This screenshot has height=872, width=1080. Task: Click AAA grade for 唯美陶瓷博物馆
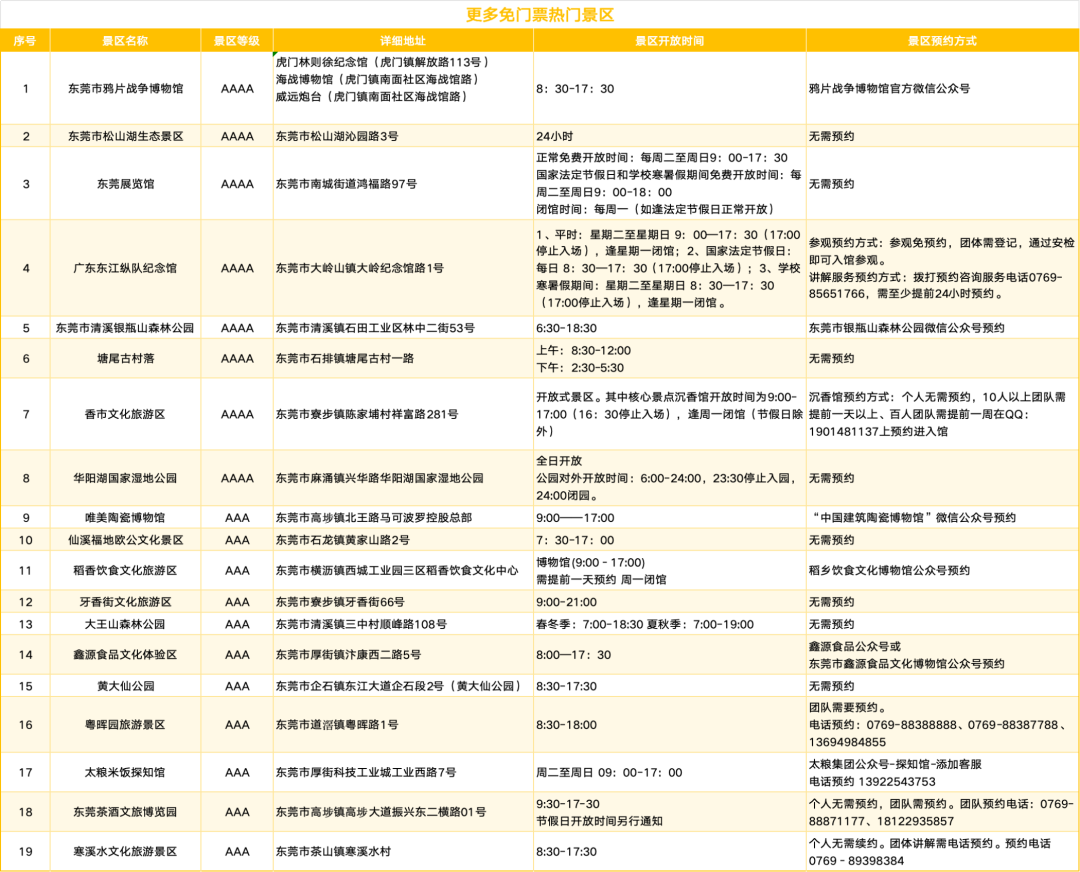[237, 517]
